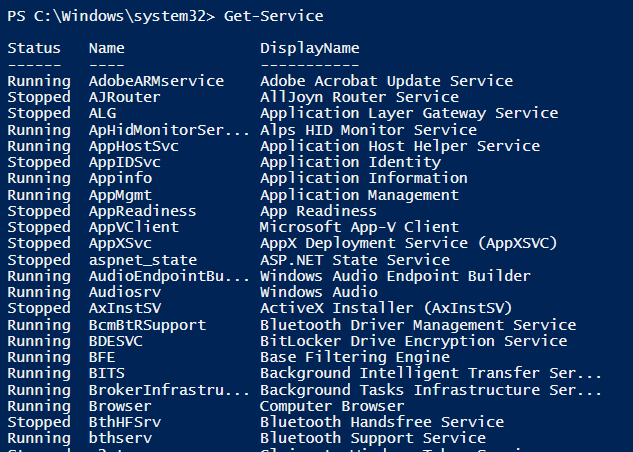
Task: Select BitLocker Drive Encryption Service text
Action: [x=413, y=341]
